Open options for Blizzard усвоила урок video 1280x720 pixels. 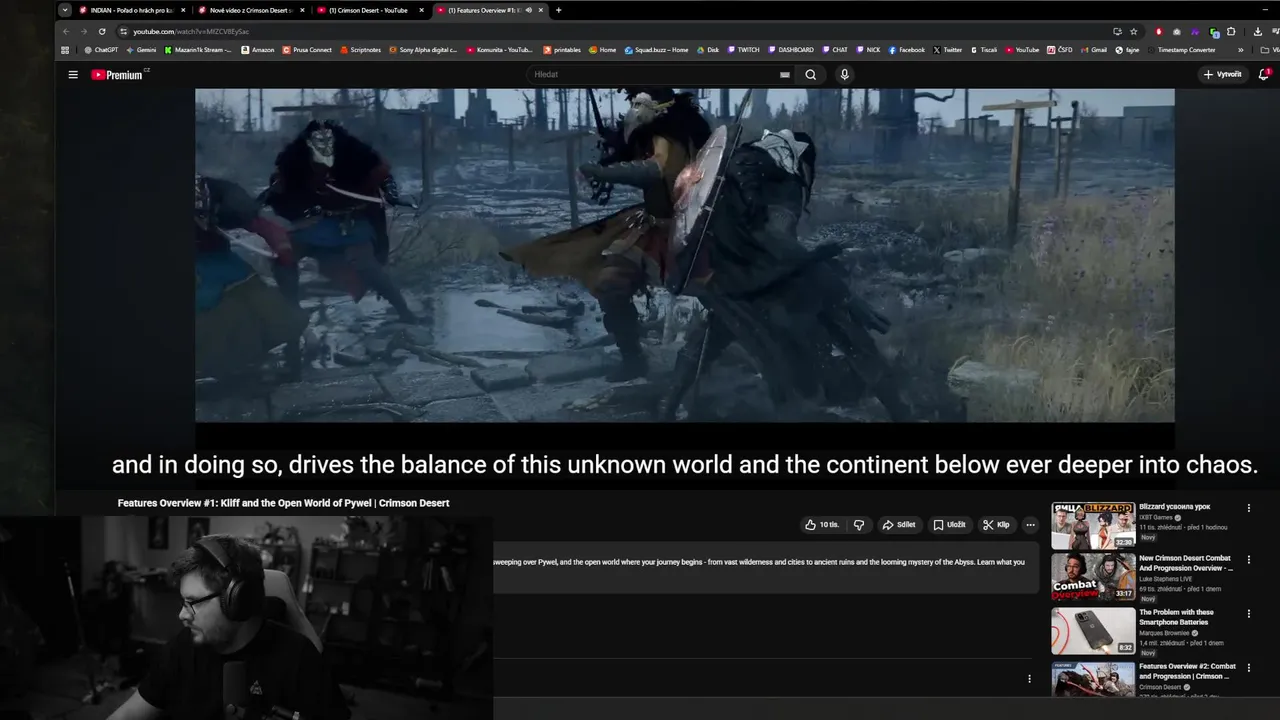(x=1249, y=508)
